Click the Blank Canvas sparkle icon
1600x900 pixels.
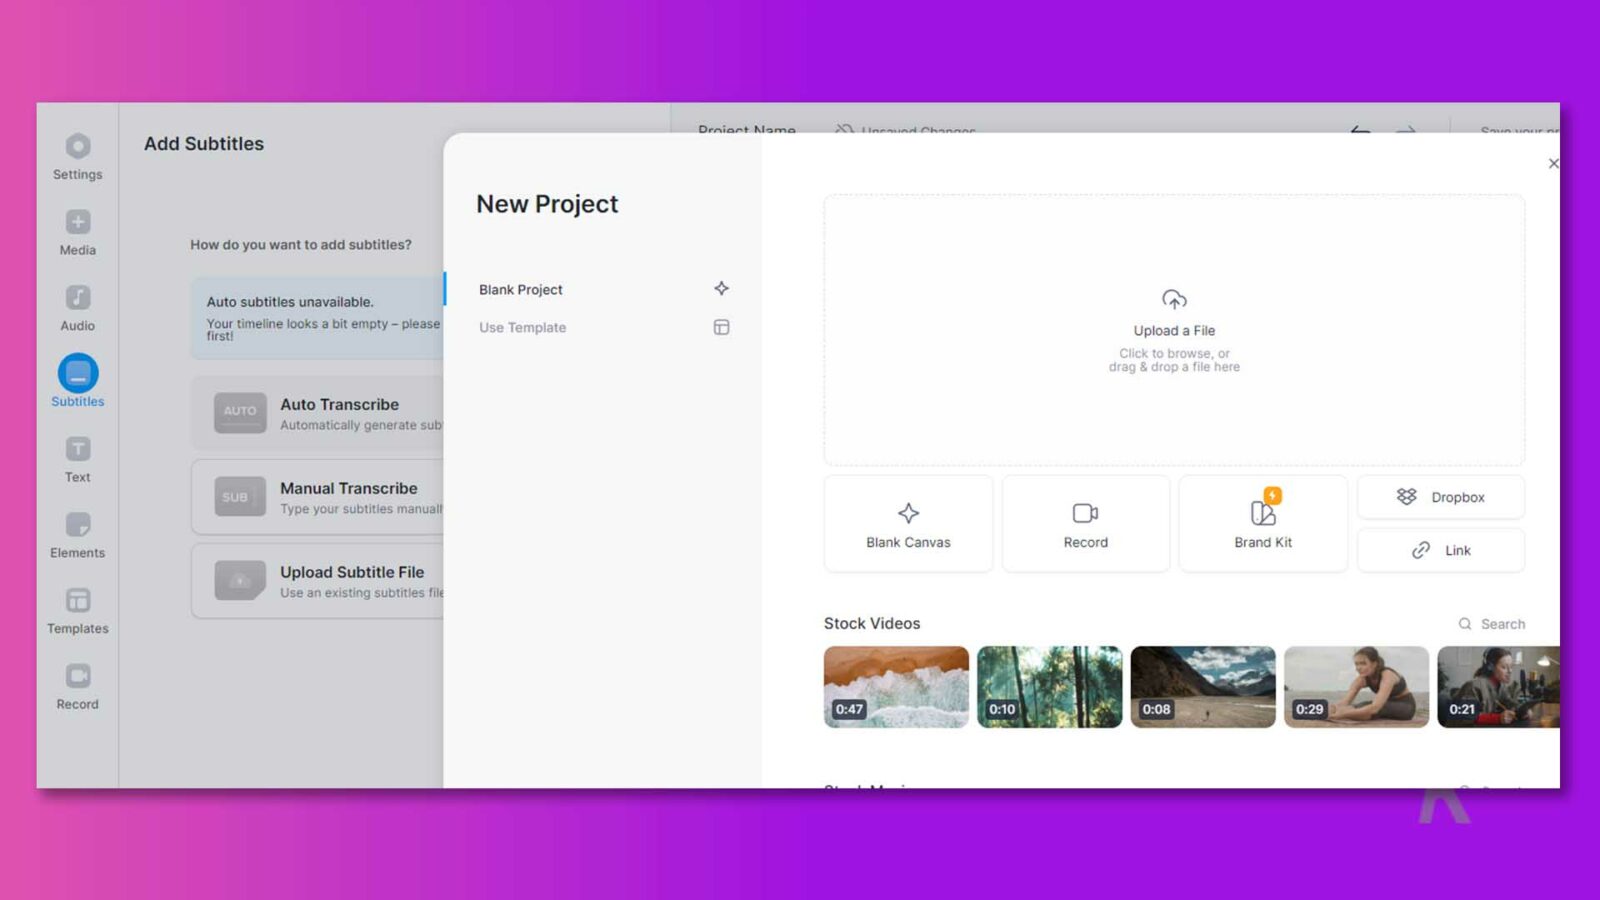908,513
